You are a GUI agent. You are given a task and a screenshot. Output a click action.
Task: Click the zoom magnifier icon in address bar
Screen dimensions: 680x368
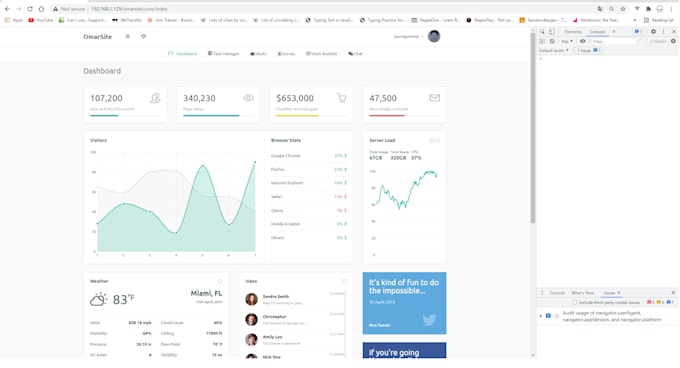(611, 9)
